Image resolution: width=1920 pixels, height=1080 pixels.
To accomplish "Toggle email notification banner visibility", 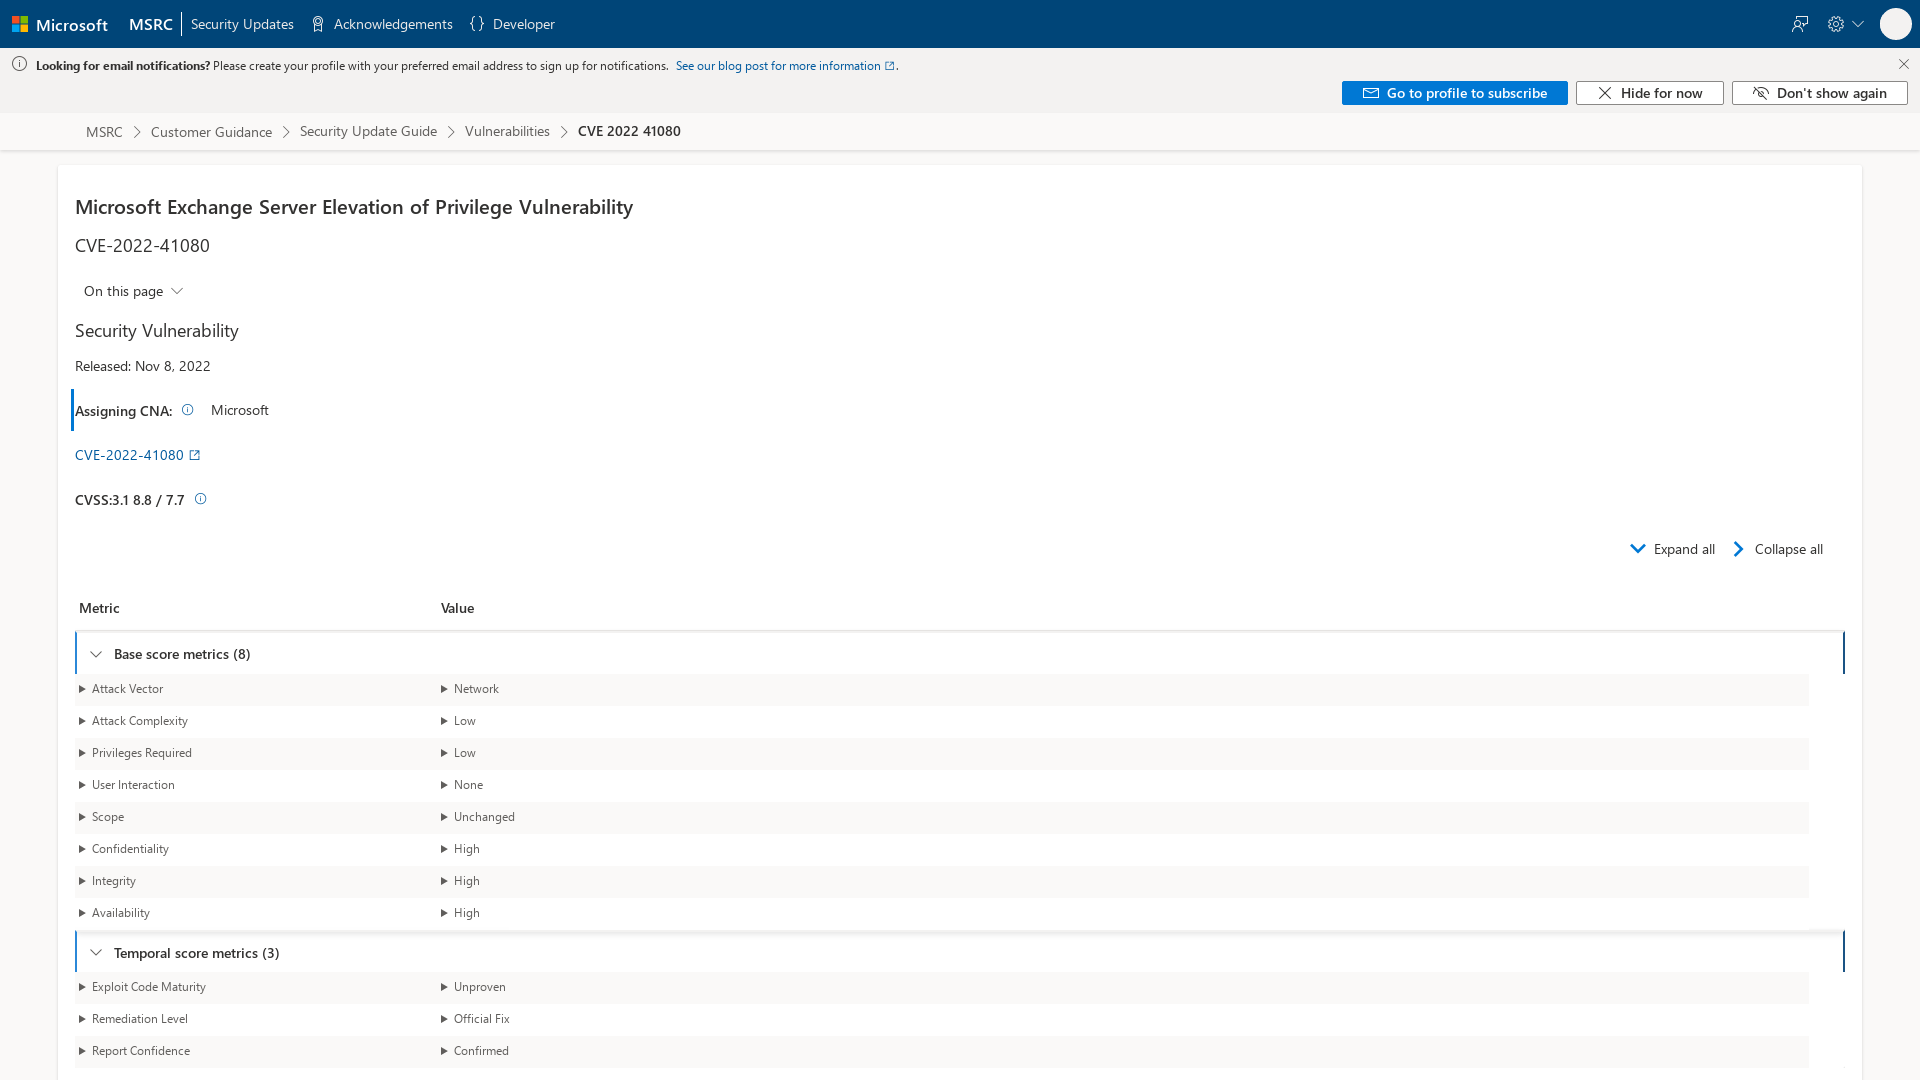I will pyautogui.click(x=1903, y=63).
